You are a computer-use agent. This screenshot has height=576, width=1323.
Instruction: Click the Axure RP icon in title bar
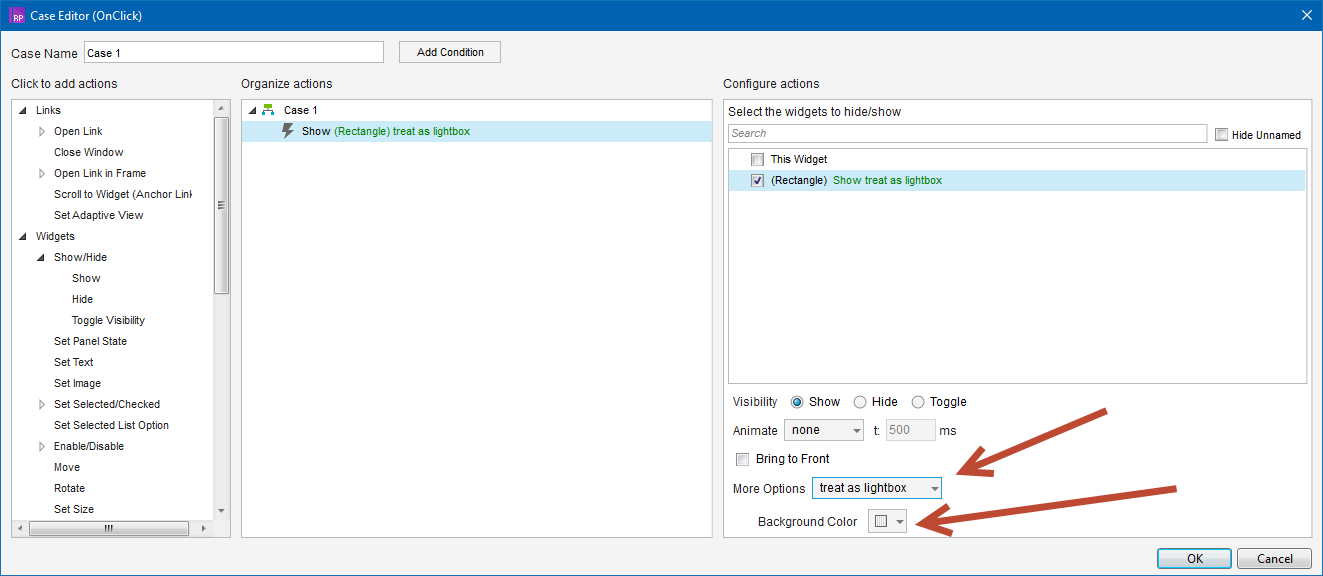pyautogui.click(x=16, y=15)
